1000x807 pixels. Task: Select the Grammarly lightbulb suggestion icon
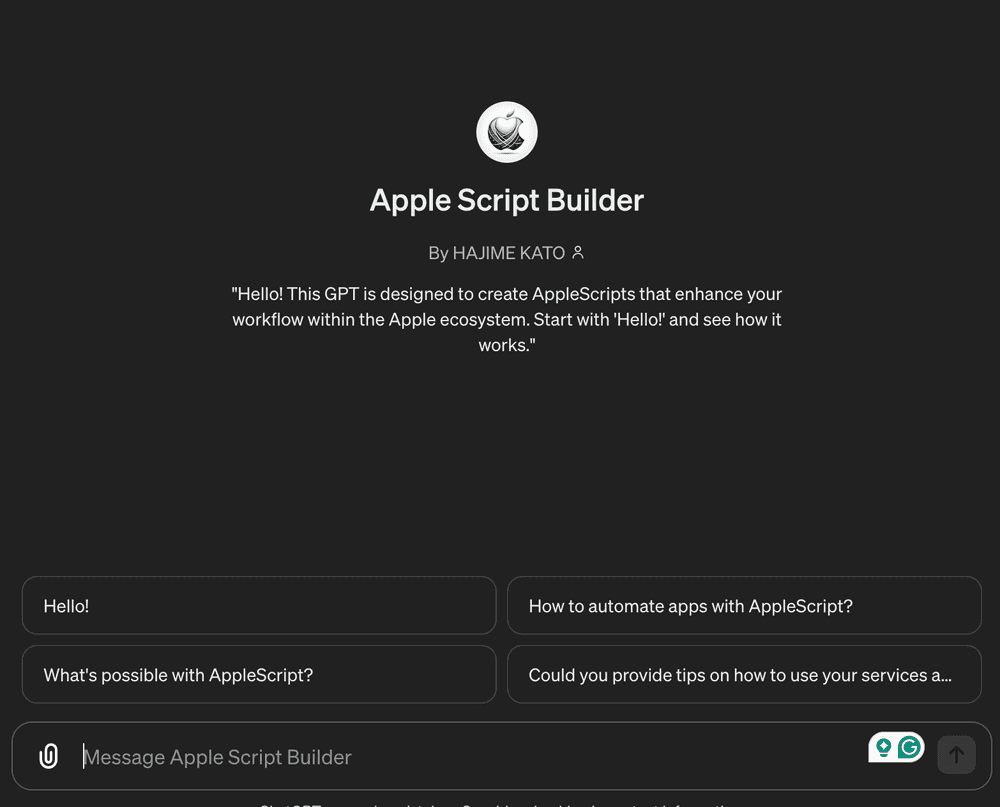tap(884, 747)
